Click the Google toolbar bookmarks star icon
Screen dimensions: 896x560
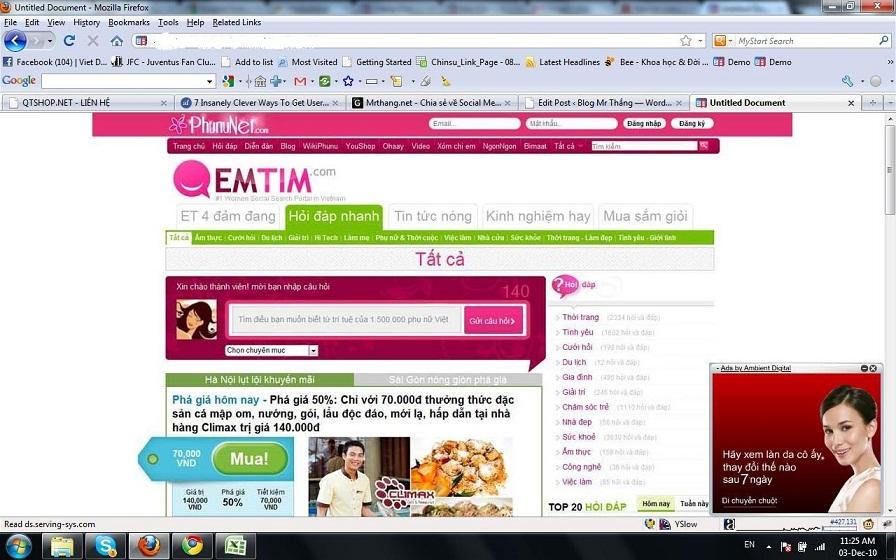[x=348, y=81]
